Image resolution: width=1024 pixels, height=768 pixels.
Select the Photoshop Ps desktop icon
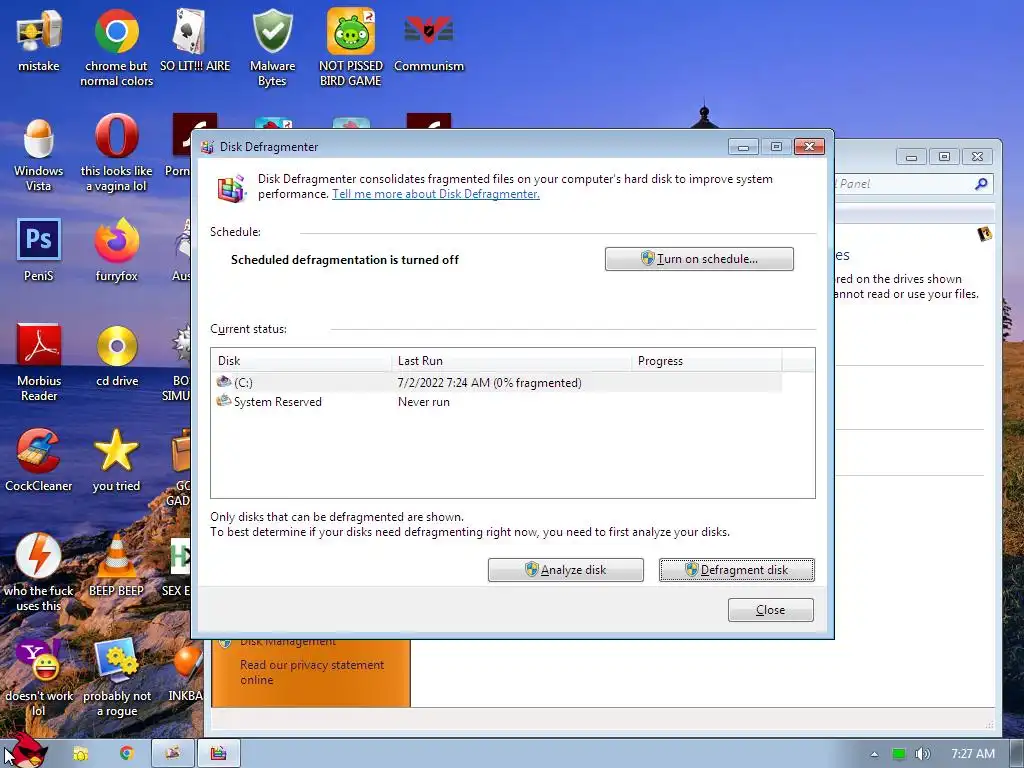click(x=39, y=250)
